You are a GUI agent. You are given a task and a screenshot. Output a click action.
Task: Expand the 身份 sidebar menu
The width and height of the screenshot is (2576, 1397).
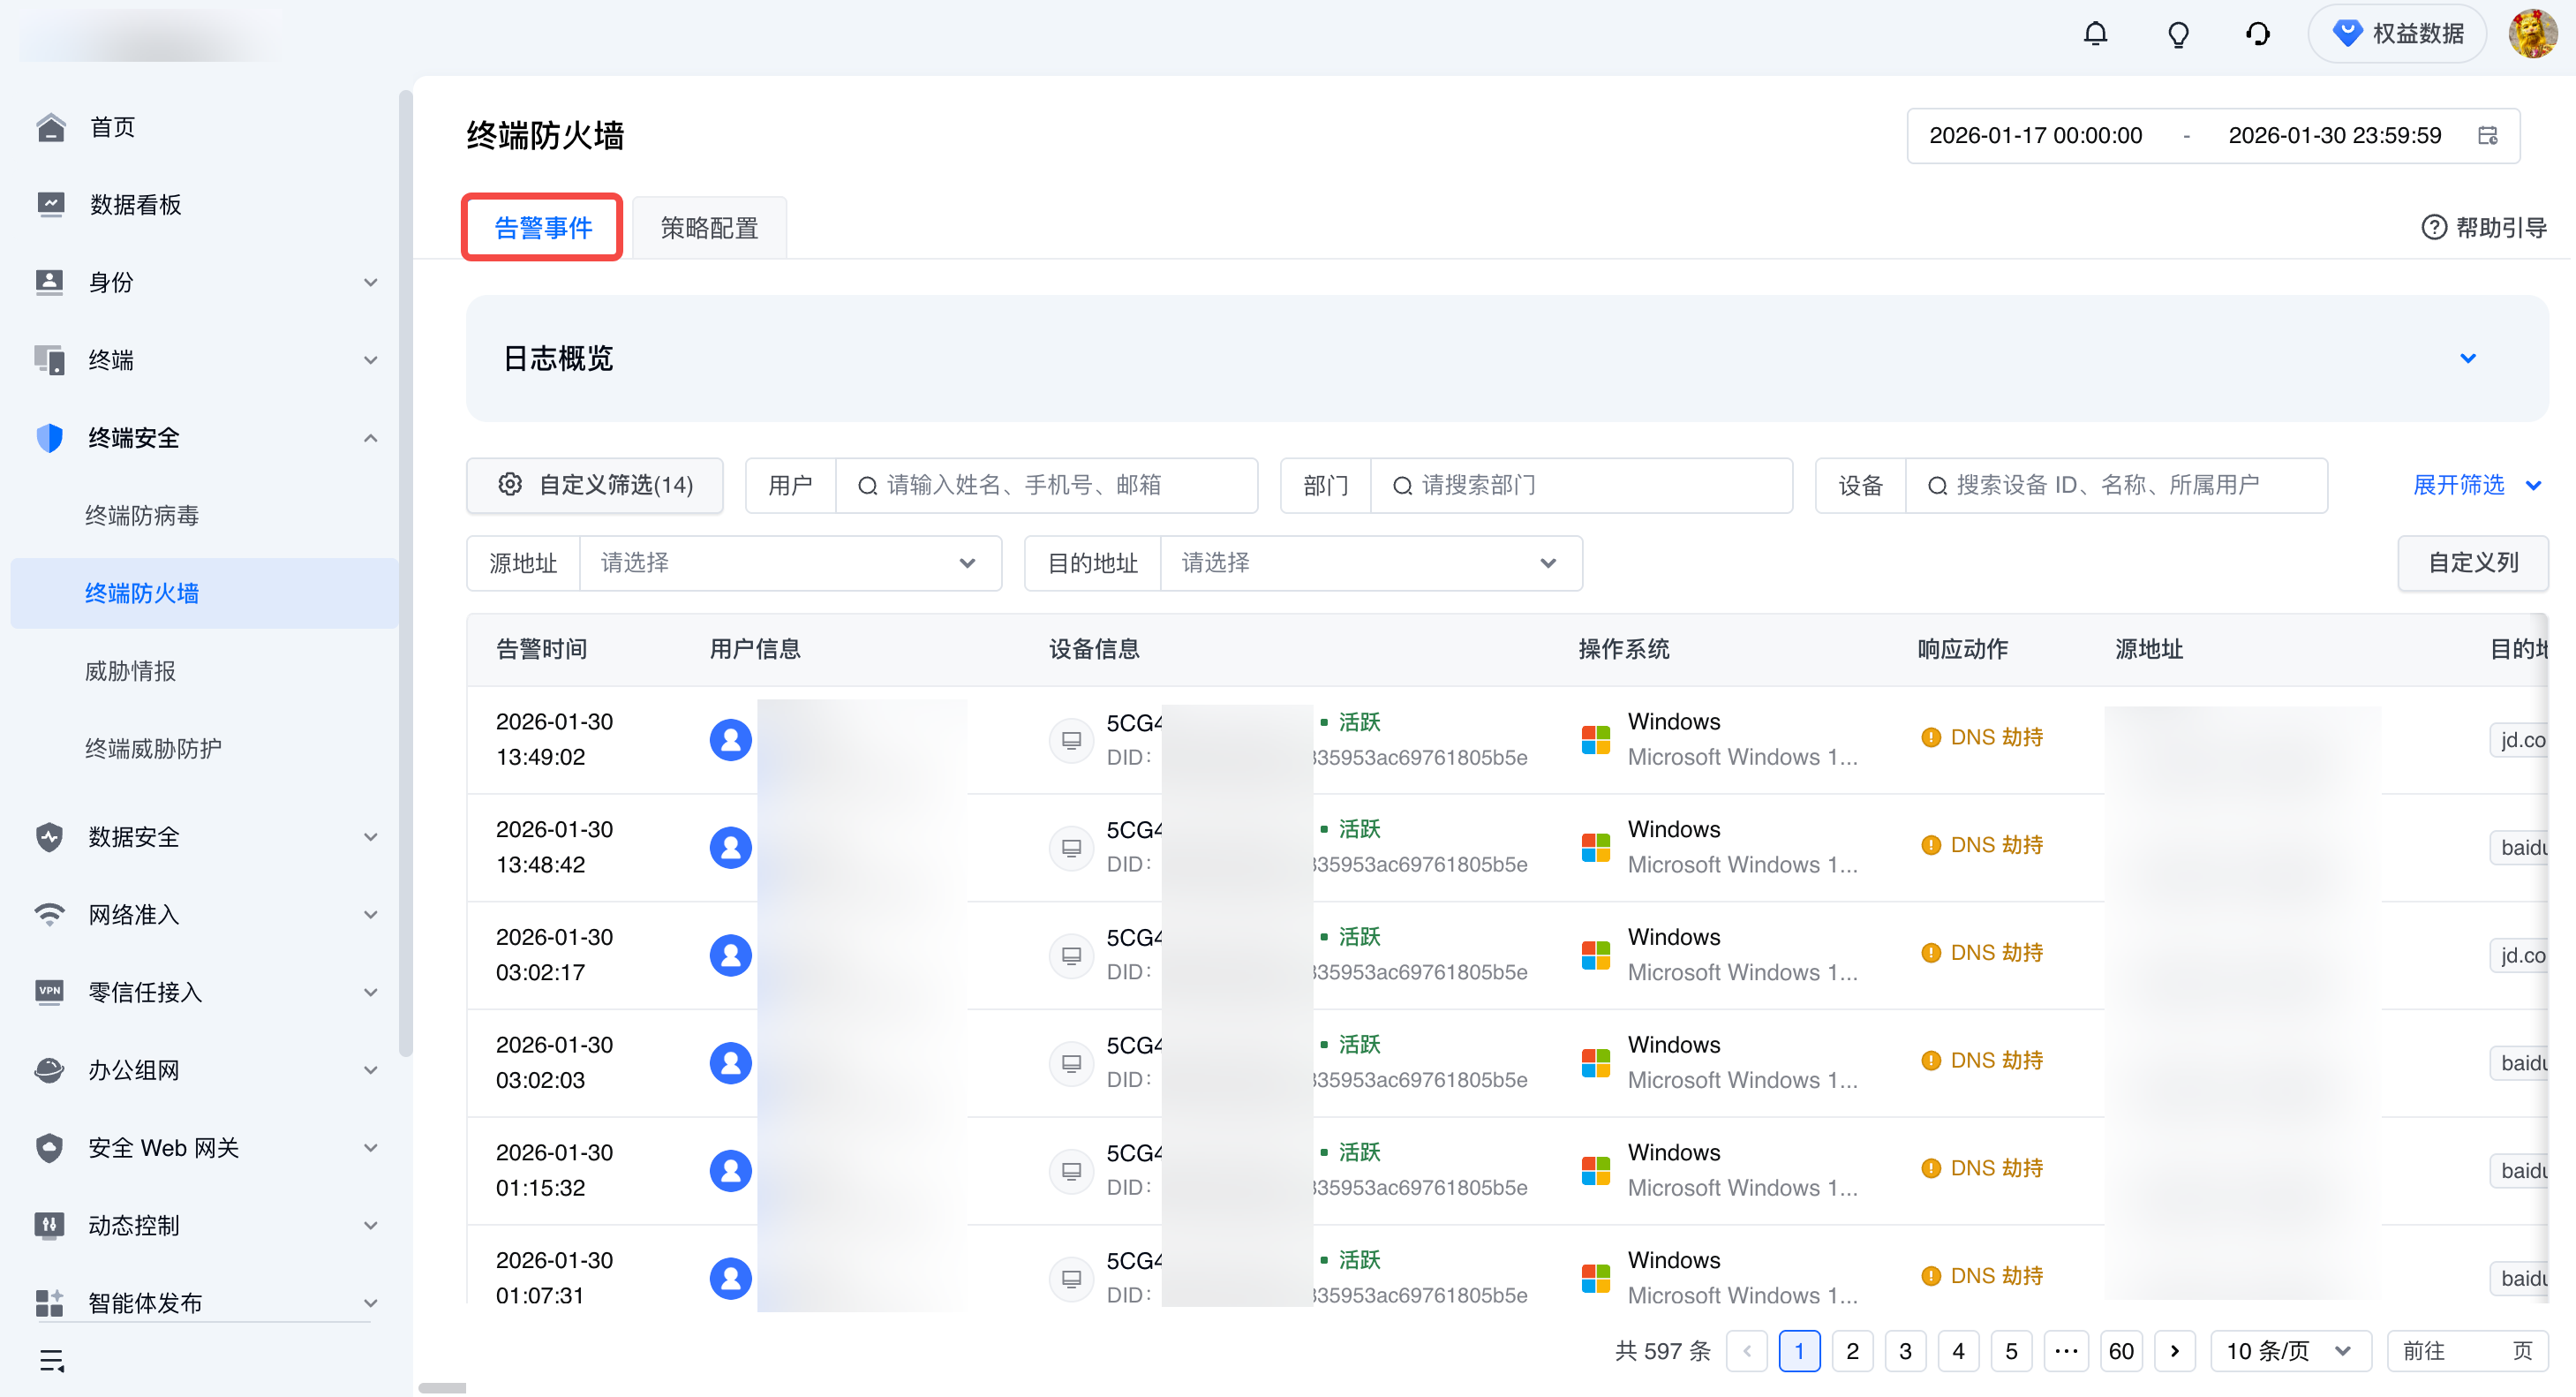pos(205,283)
